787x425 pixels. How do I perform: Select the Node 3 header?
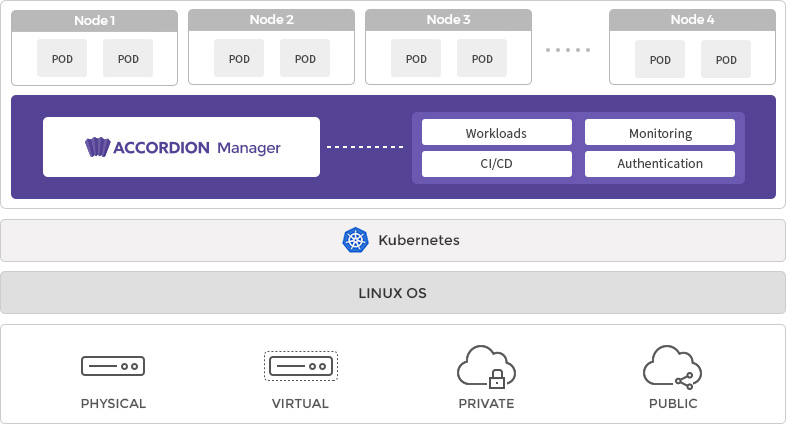448,20
